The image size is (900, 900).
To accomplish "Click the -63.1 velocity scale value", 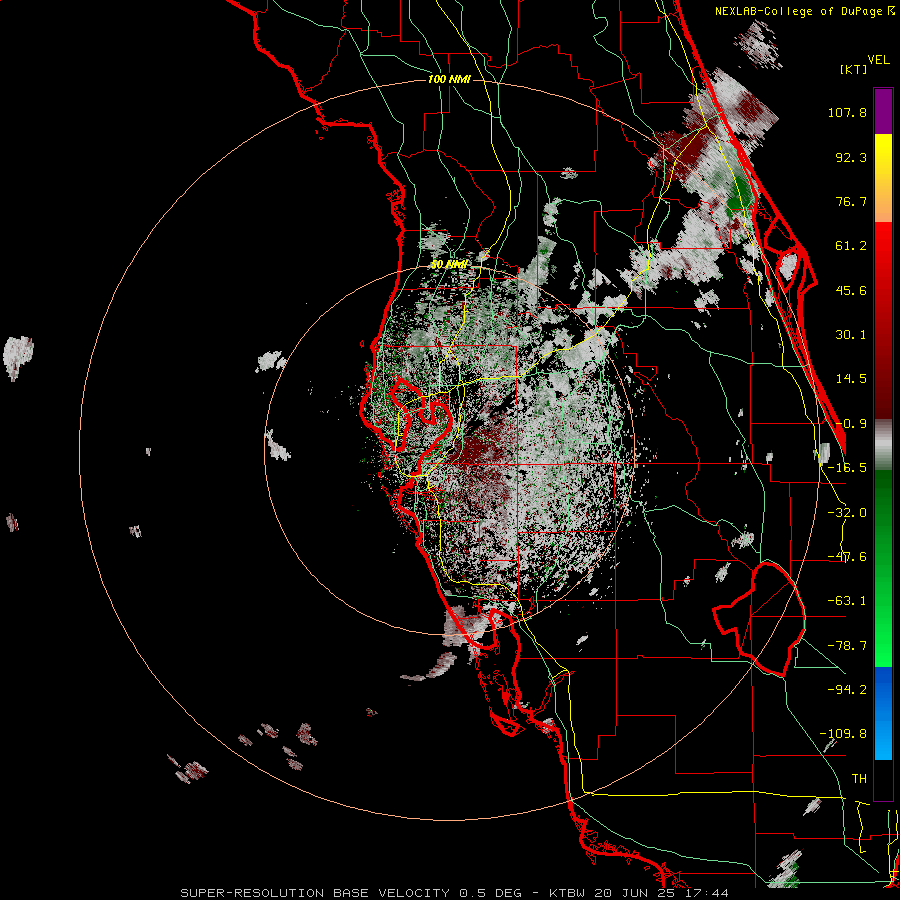I will point(847,601).
